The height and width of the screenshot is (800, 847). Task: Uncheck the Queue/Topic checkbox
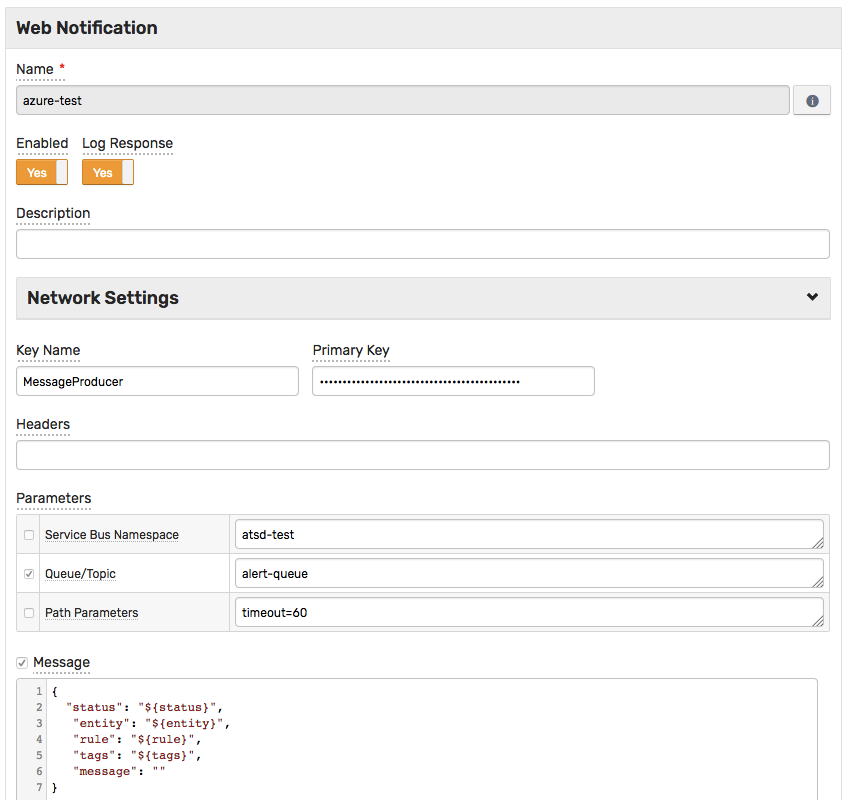(x=29, y=574)
